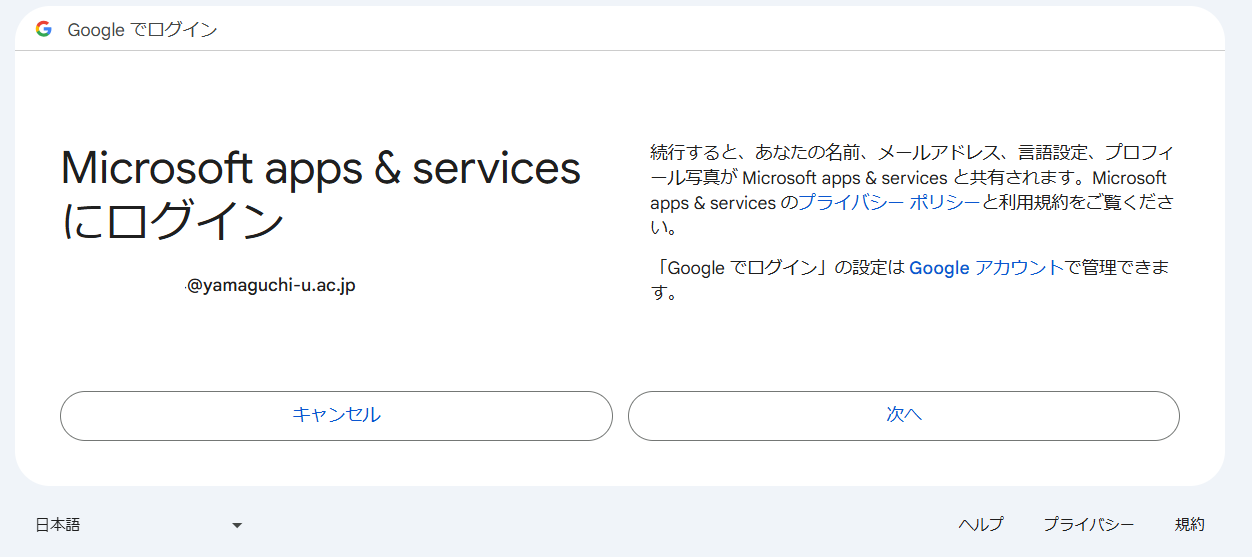Image resolution: width=1252 pixels, height=557 pixels.
Task: Open the 日本語 language dropdown
Action: 139,524
